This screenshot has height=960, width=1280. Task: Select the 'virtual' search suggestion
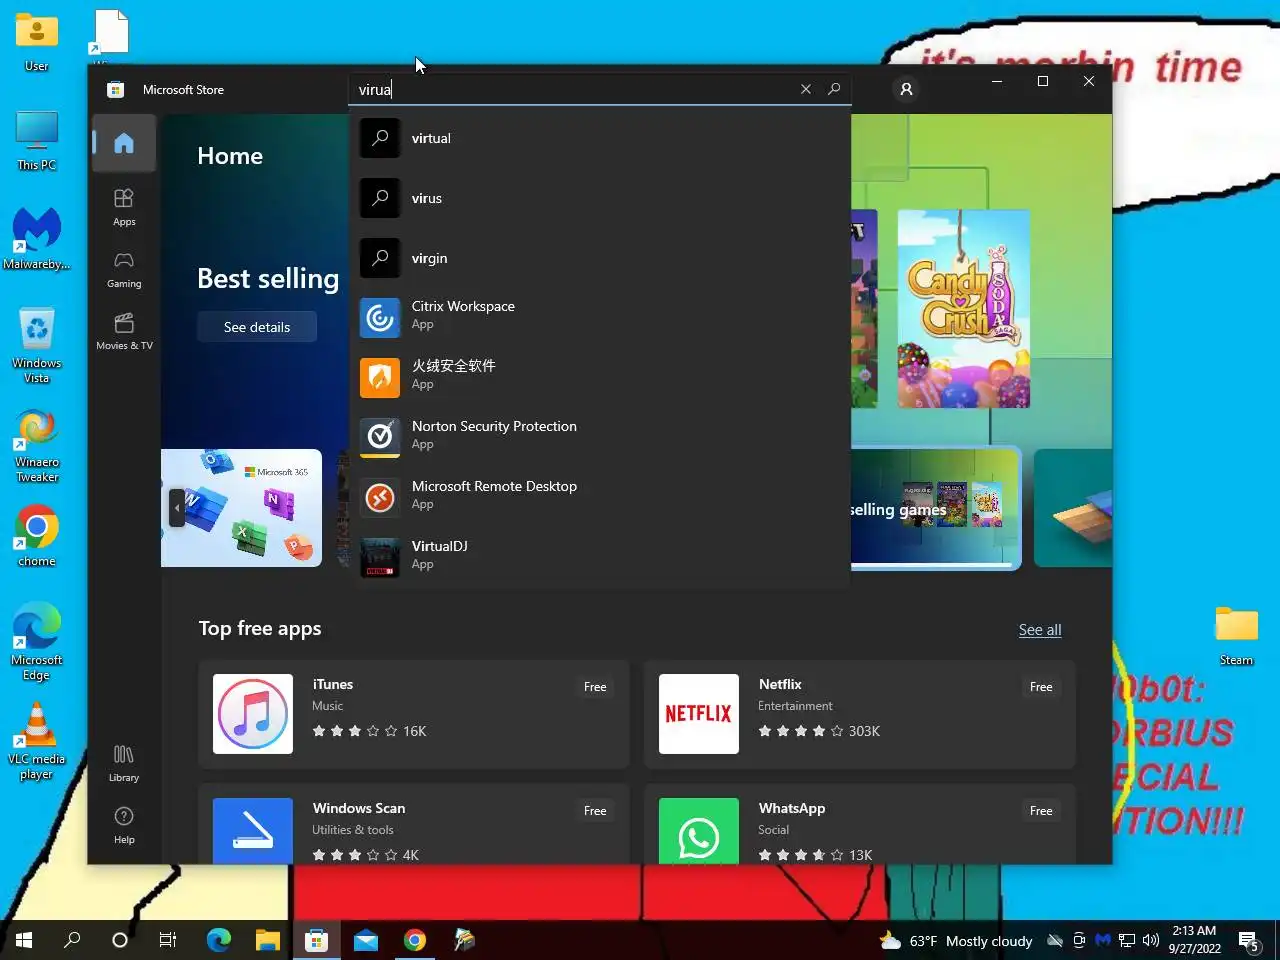pos(600,138)
